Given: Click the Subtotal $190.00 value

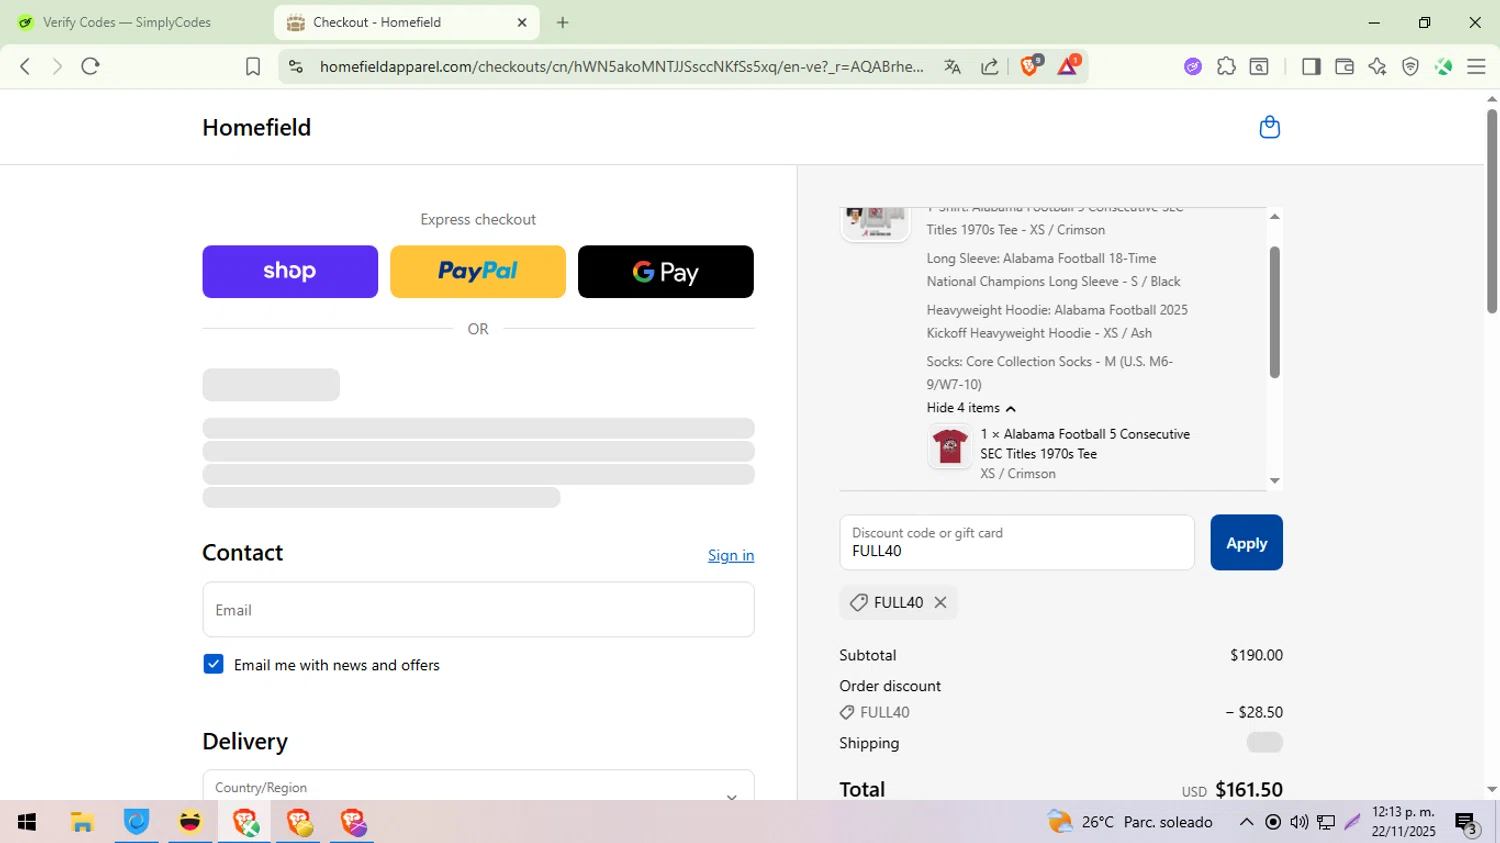Looking at the screenshot, I should (x=1256, y=655).
